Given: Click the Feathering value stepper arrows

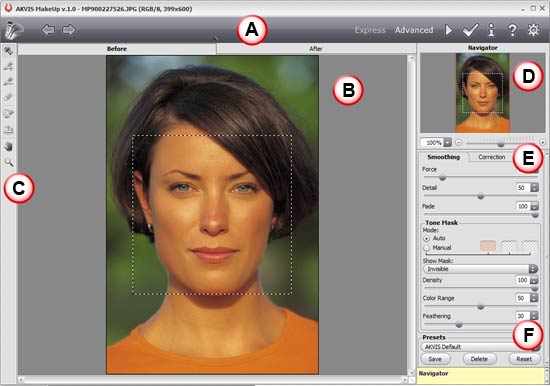Looking at the screenshot, I should 534,316.
